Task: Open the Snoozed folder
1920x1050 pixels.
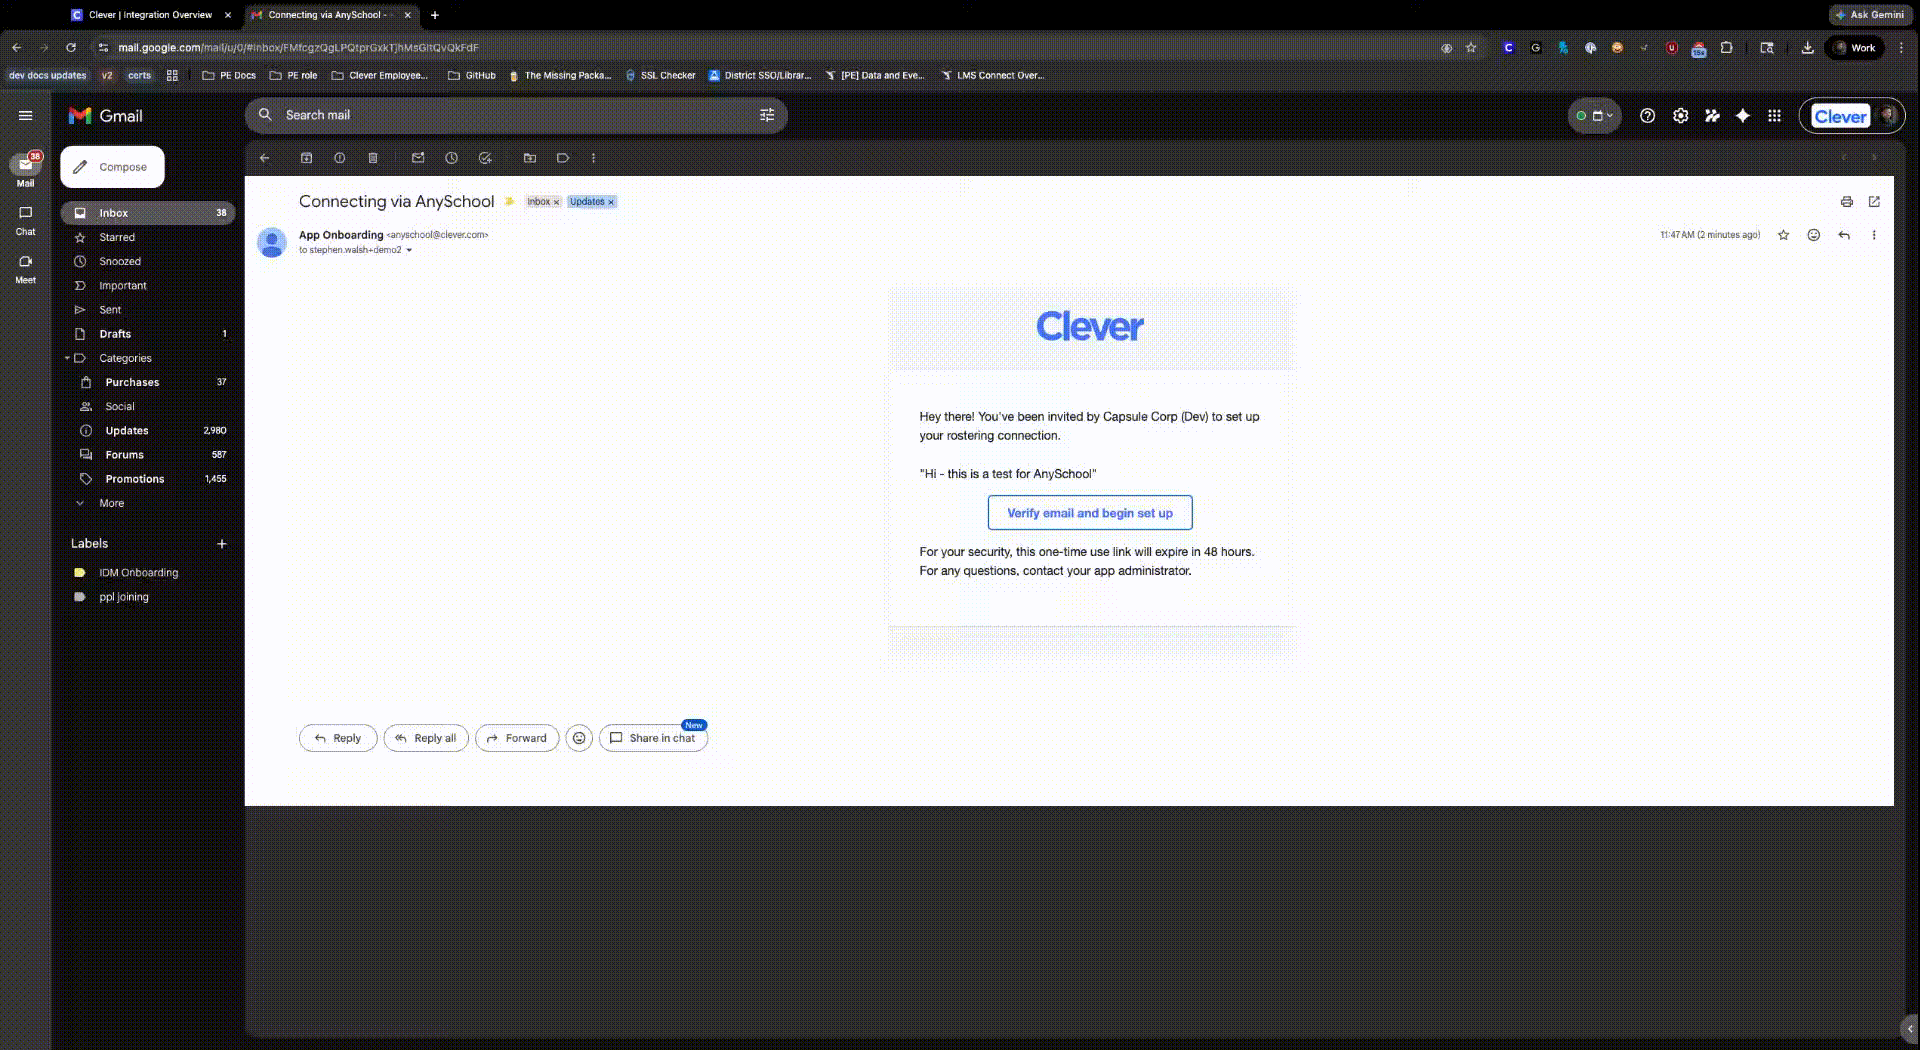Action: [148, 261]
